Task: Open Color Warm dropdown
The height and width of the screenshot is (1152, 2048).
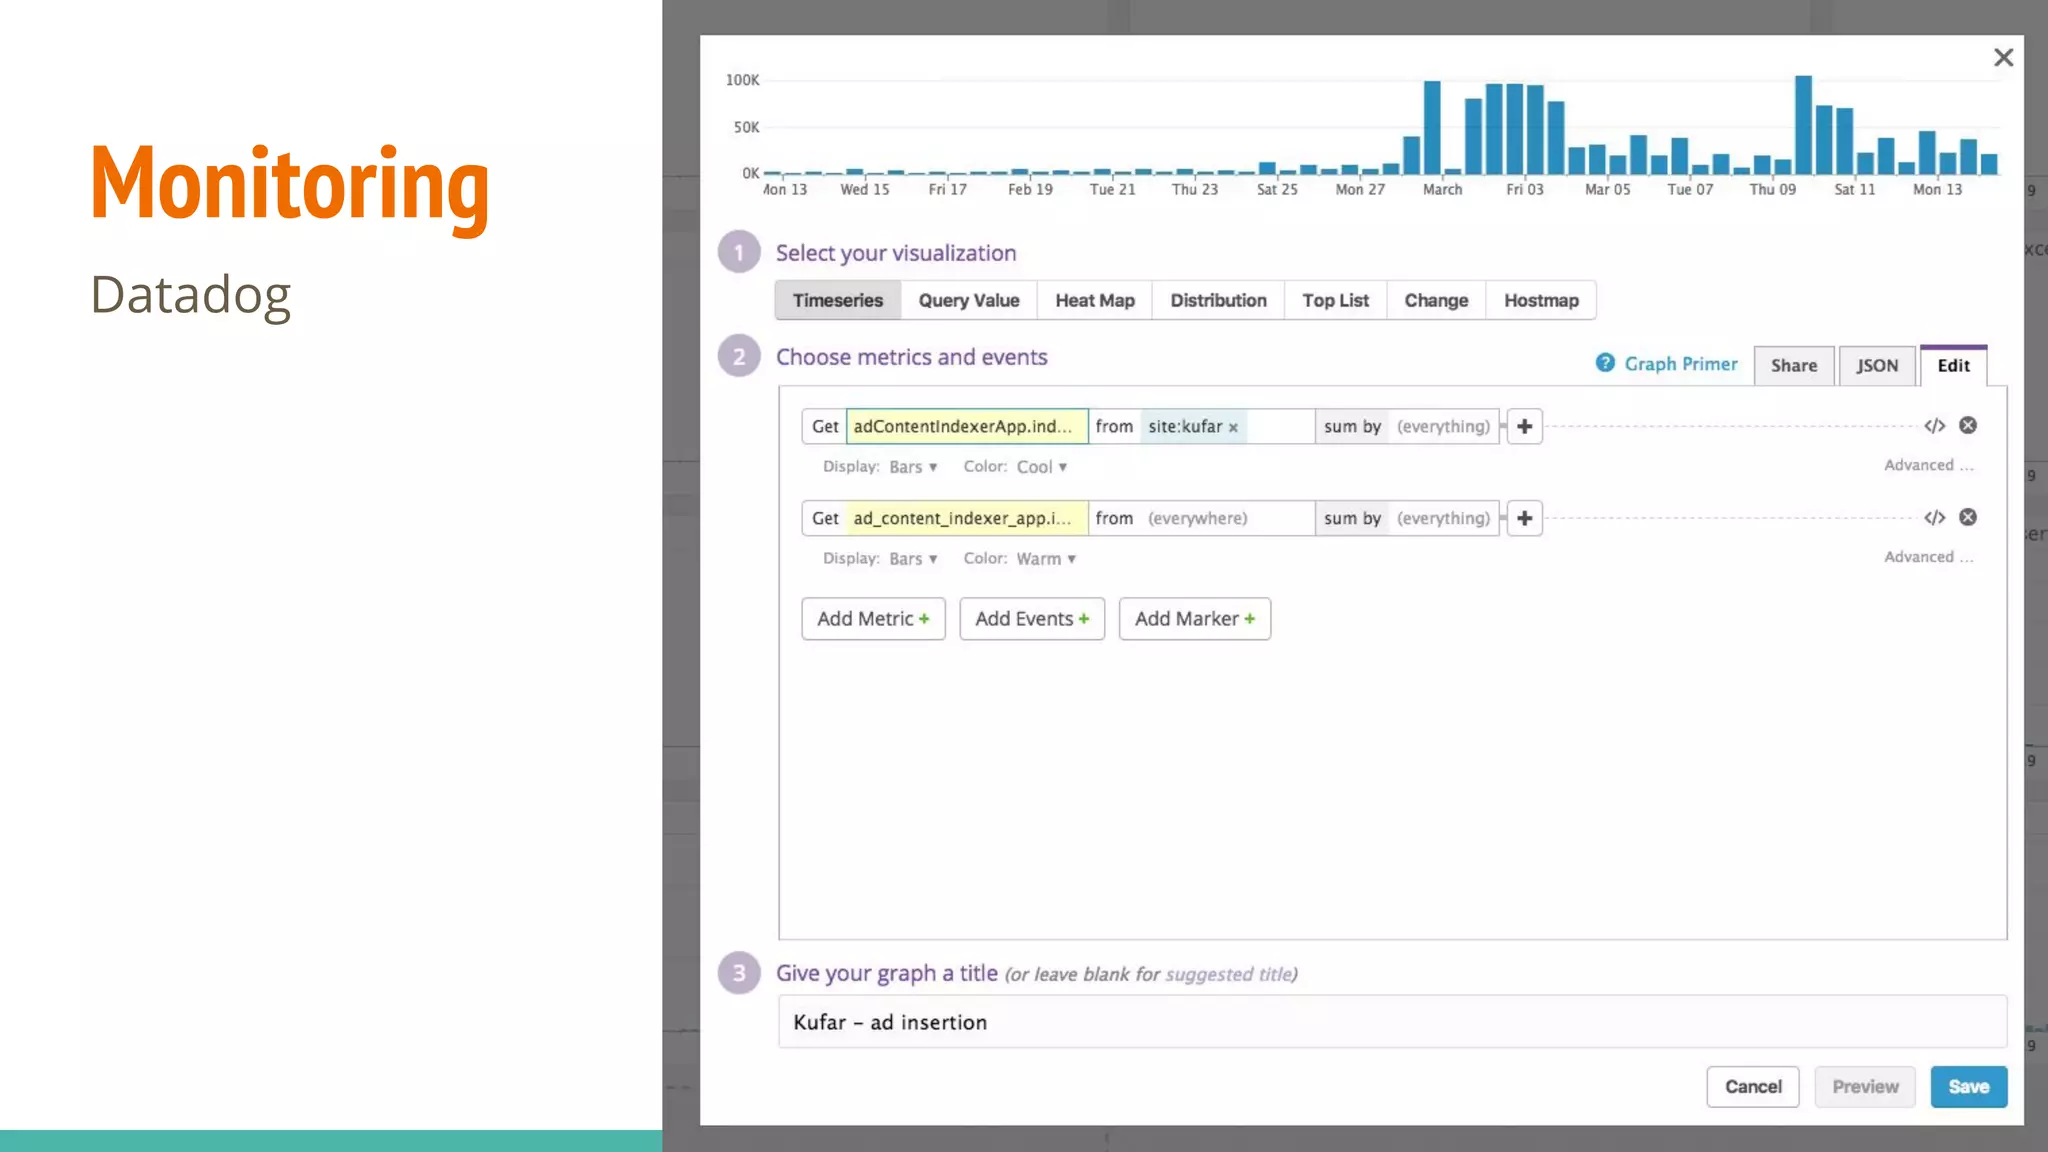Action: 1046,559
